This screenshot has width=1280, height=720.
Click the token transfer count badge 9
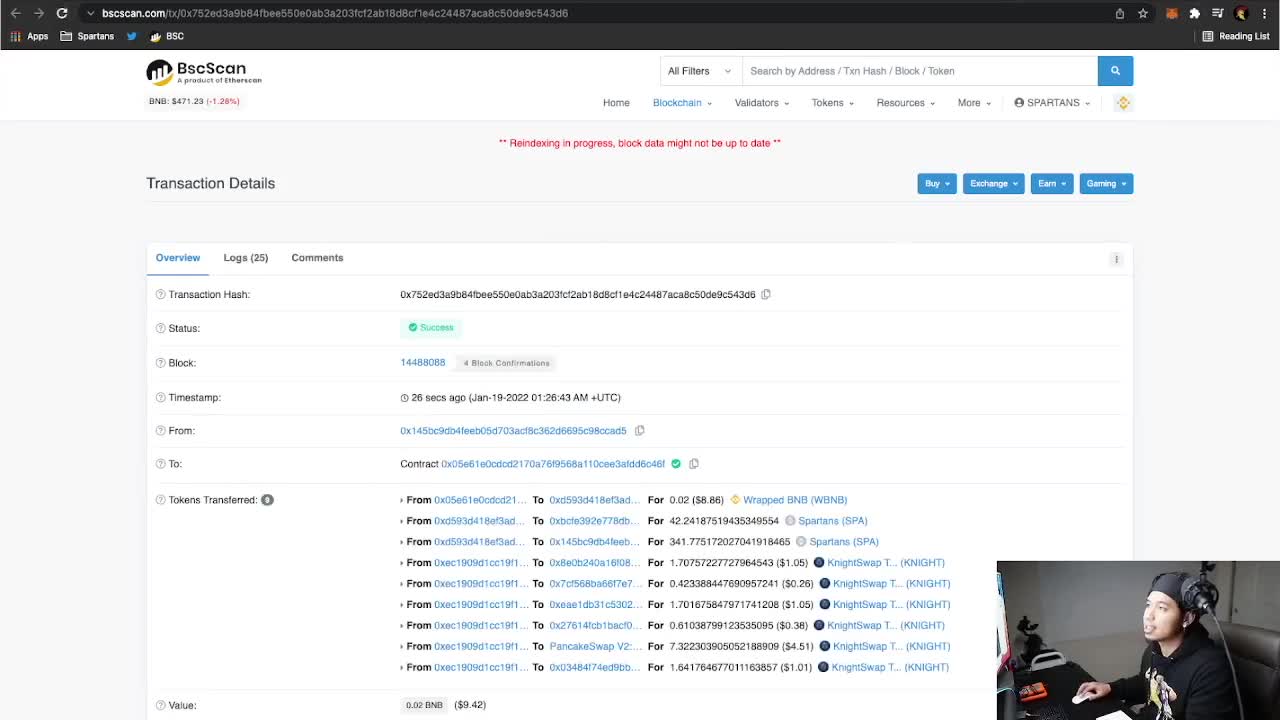tap(267, 500)
